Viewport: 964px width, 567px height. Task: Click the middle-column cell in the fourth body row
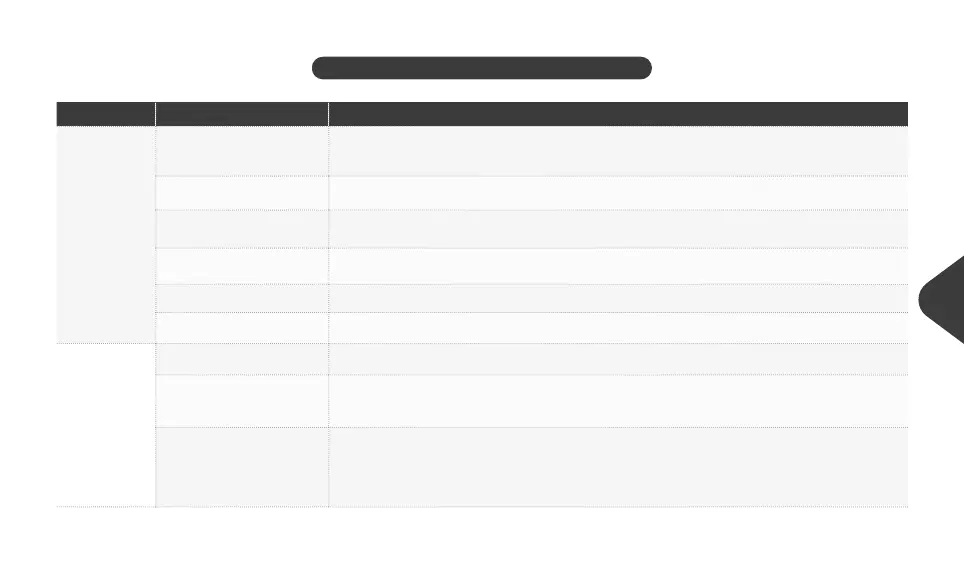[x=242, y=266]
